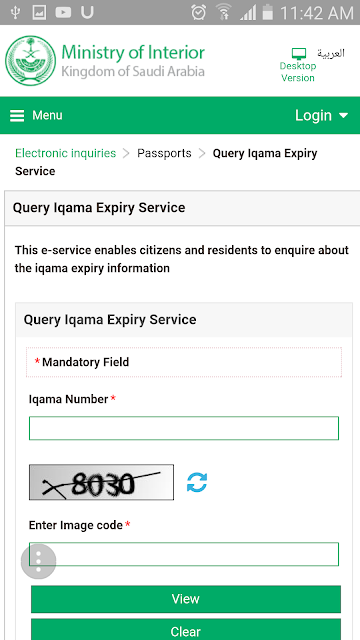The width and height of the screenshot is (360, 640).
Task: Expand the Login dropdown arrow
Action: 343,116
